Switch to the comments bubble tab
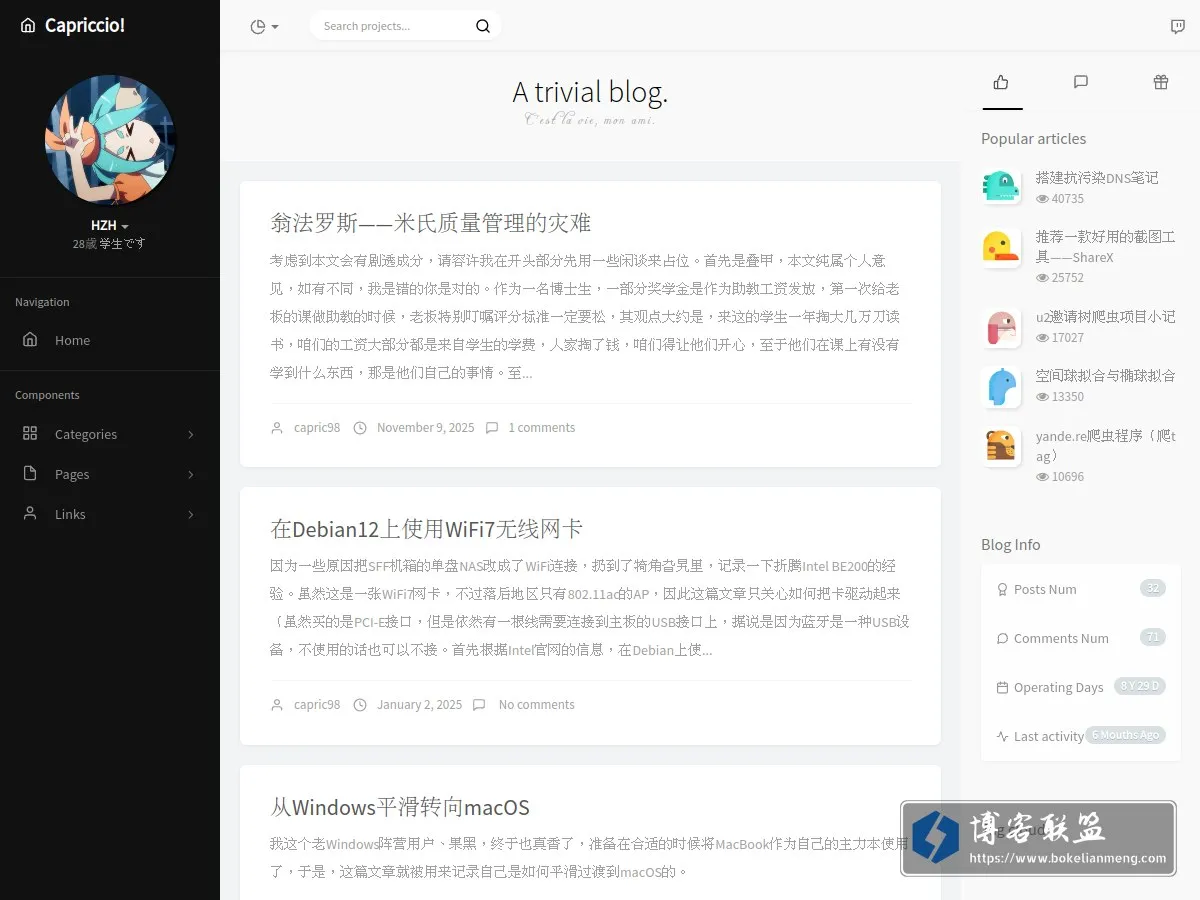The image size is (1200, 900). point(1081,82)
